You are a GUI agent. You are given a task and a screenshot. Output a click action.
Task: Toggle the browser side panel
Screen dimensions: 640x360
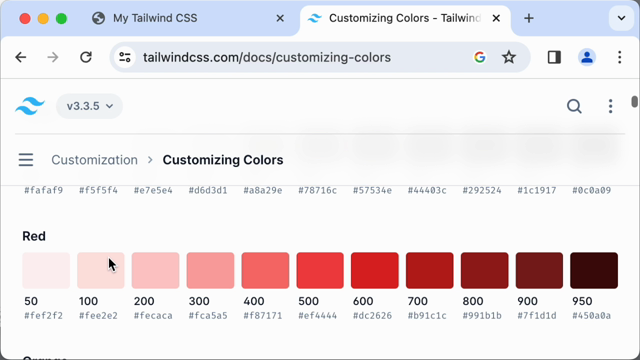coord(554,57)
